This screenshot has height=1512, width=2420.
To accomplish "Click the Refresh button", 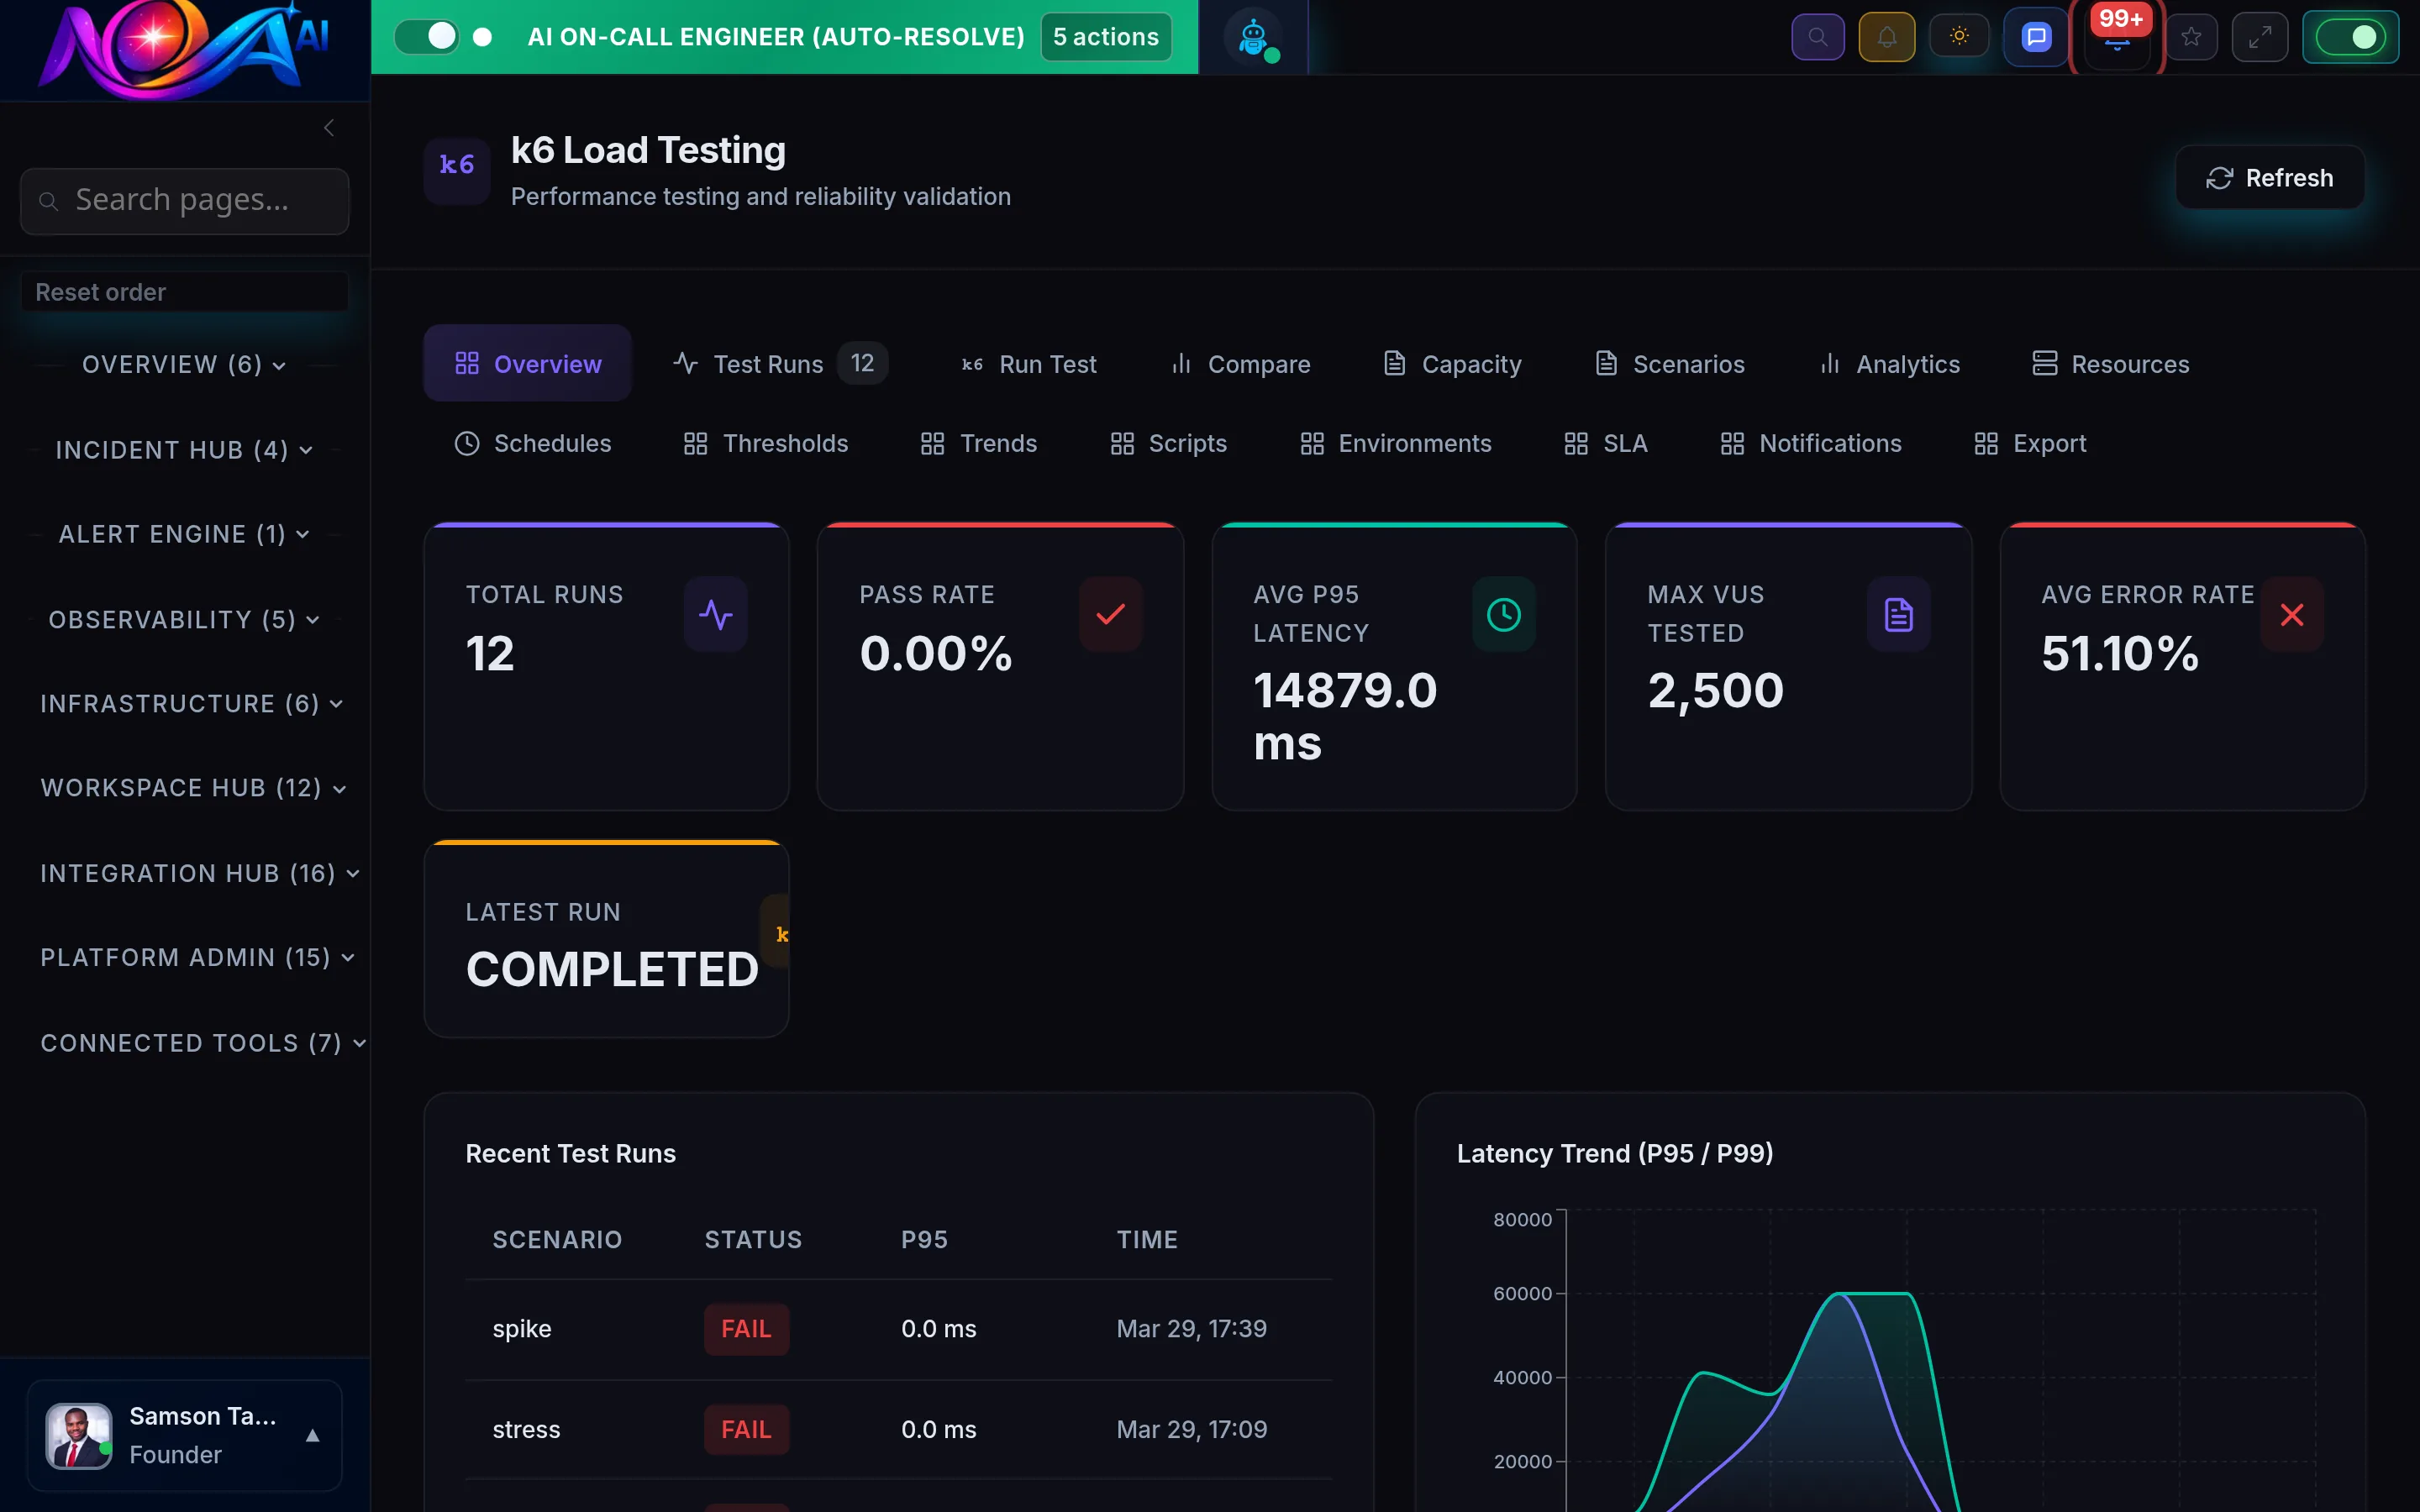I will click(2269, 178).
